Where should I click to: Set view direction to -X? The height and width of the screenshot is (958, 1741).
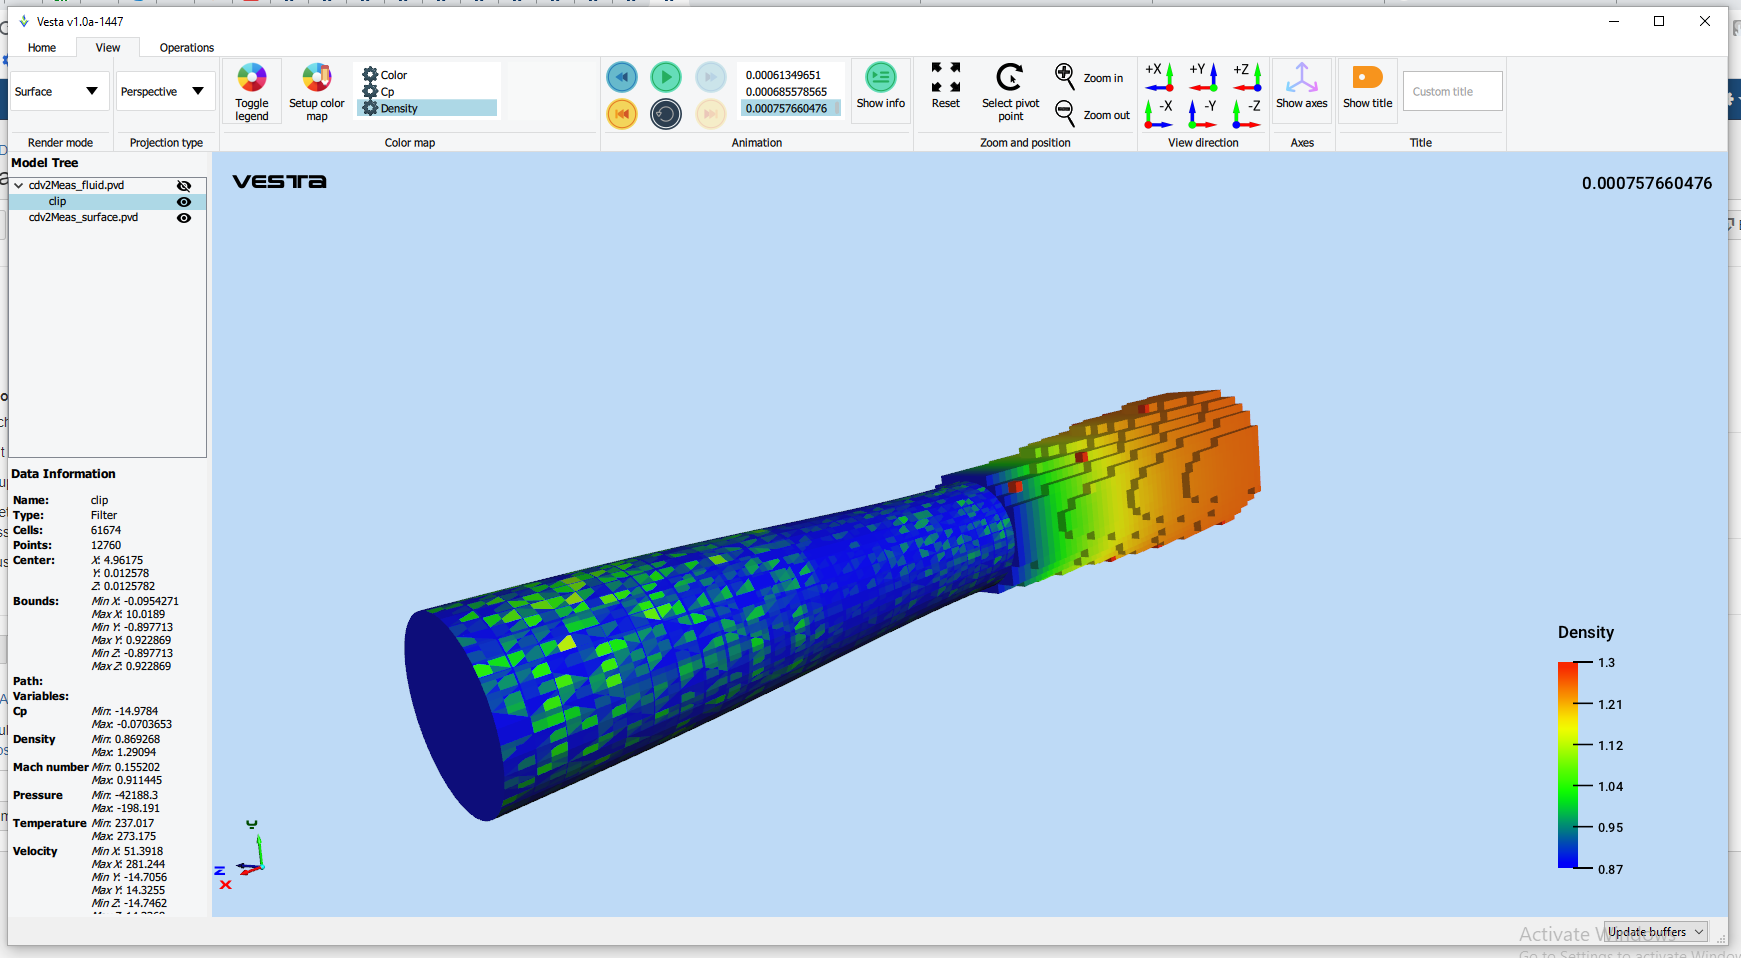click(1160, 113)
